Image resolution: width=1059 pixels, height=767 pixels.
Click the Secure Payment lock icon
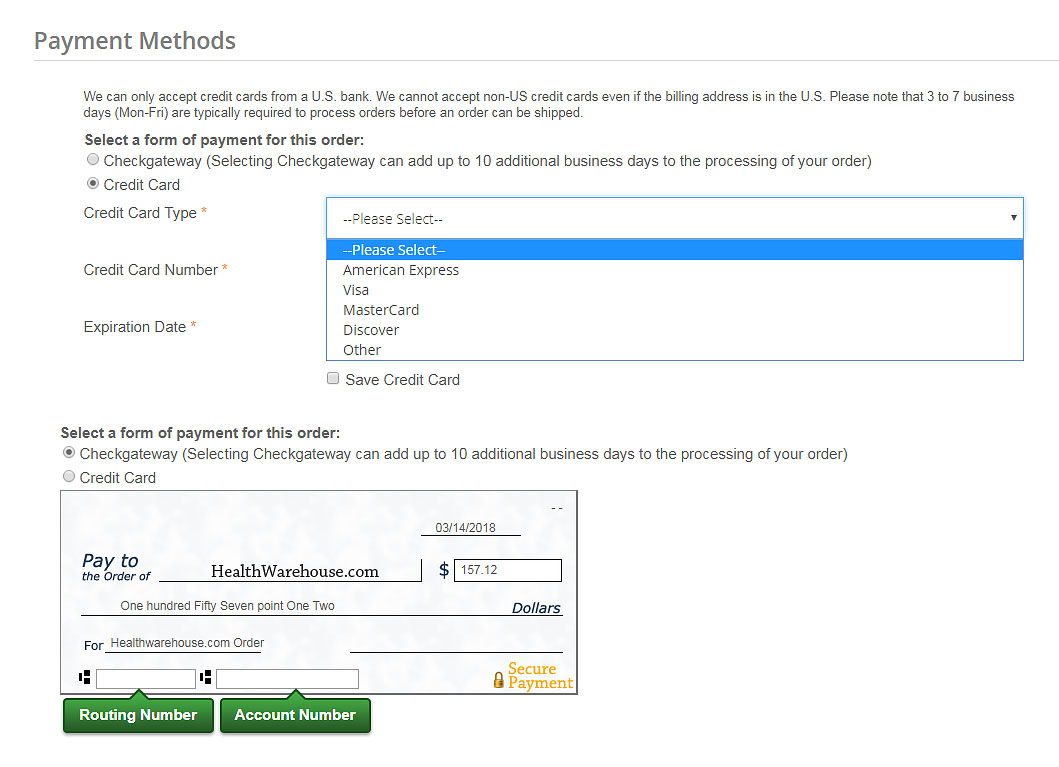point(498,680)
